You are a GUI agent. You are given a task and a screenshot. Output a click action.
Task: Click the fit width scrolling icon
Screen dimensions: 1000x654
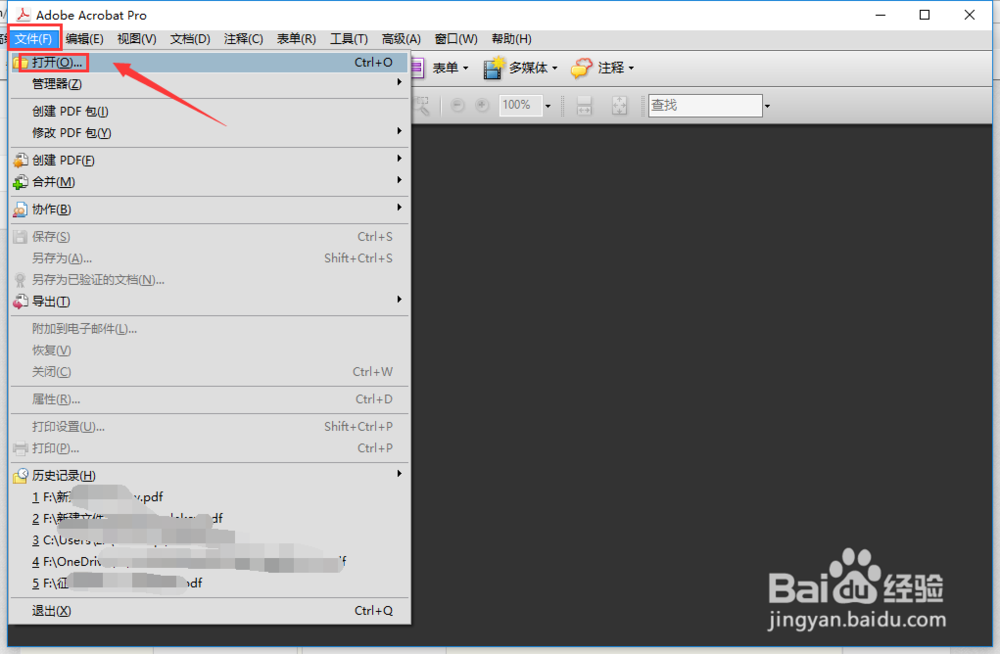point(584,105)
